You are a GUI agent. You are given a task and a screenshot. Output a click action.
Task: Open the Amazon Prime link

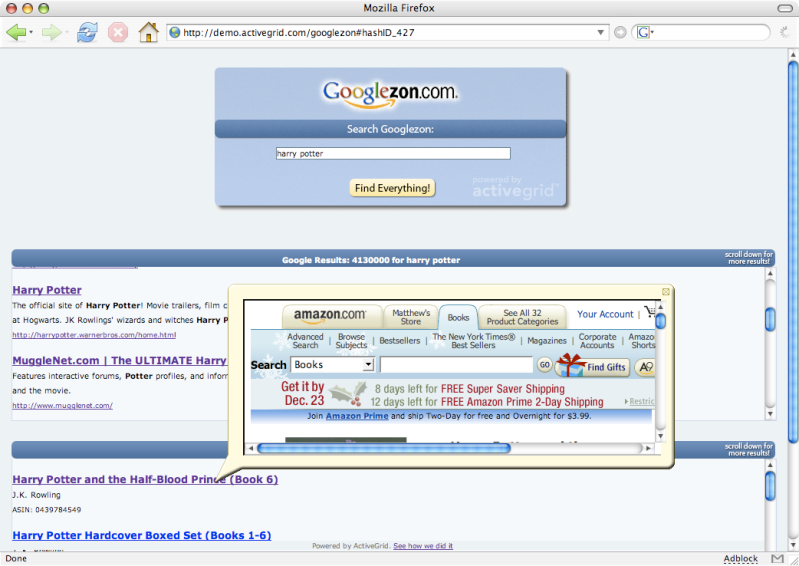pyautogui.click(x=357, y=416)
